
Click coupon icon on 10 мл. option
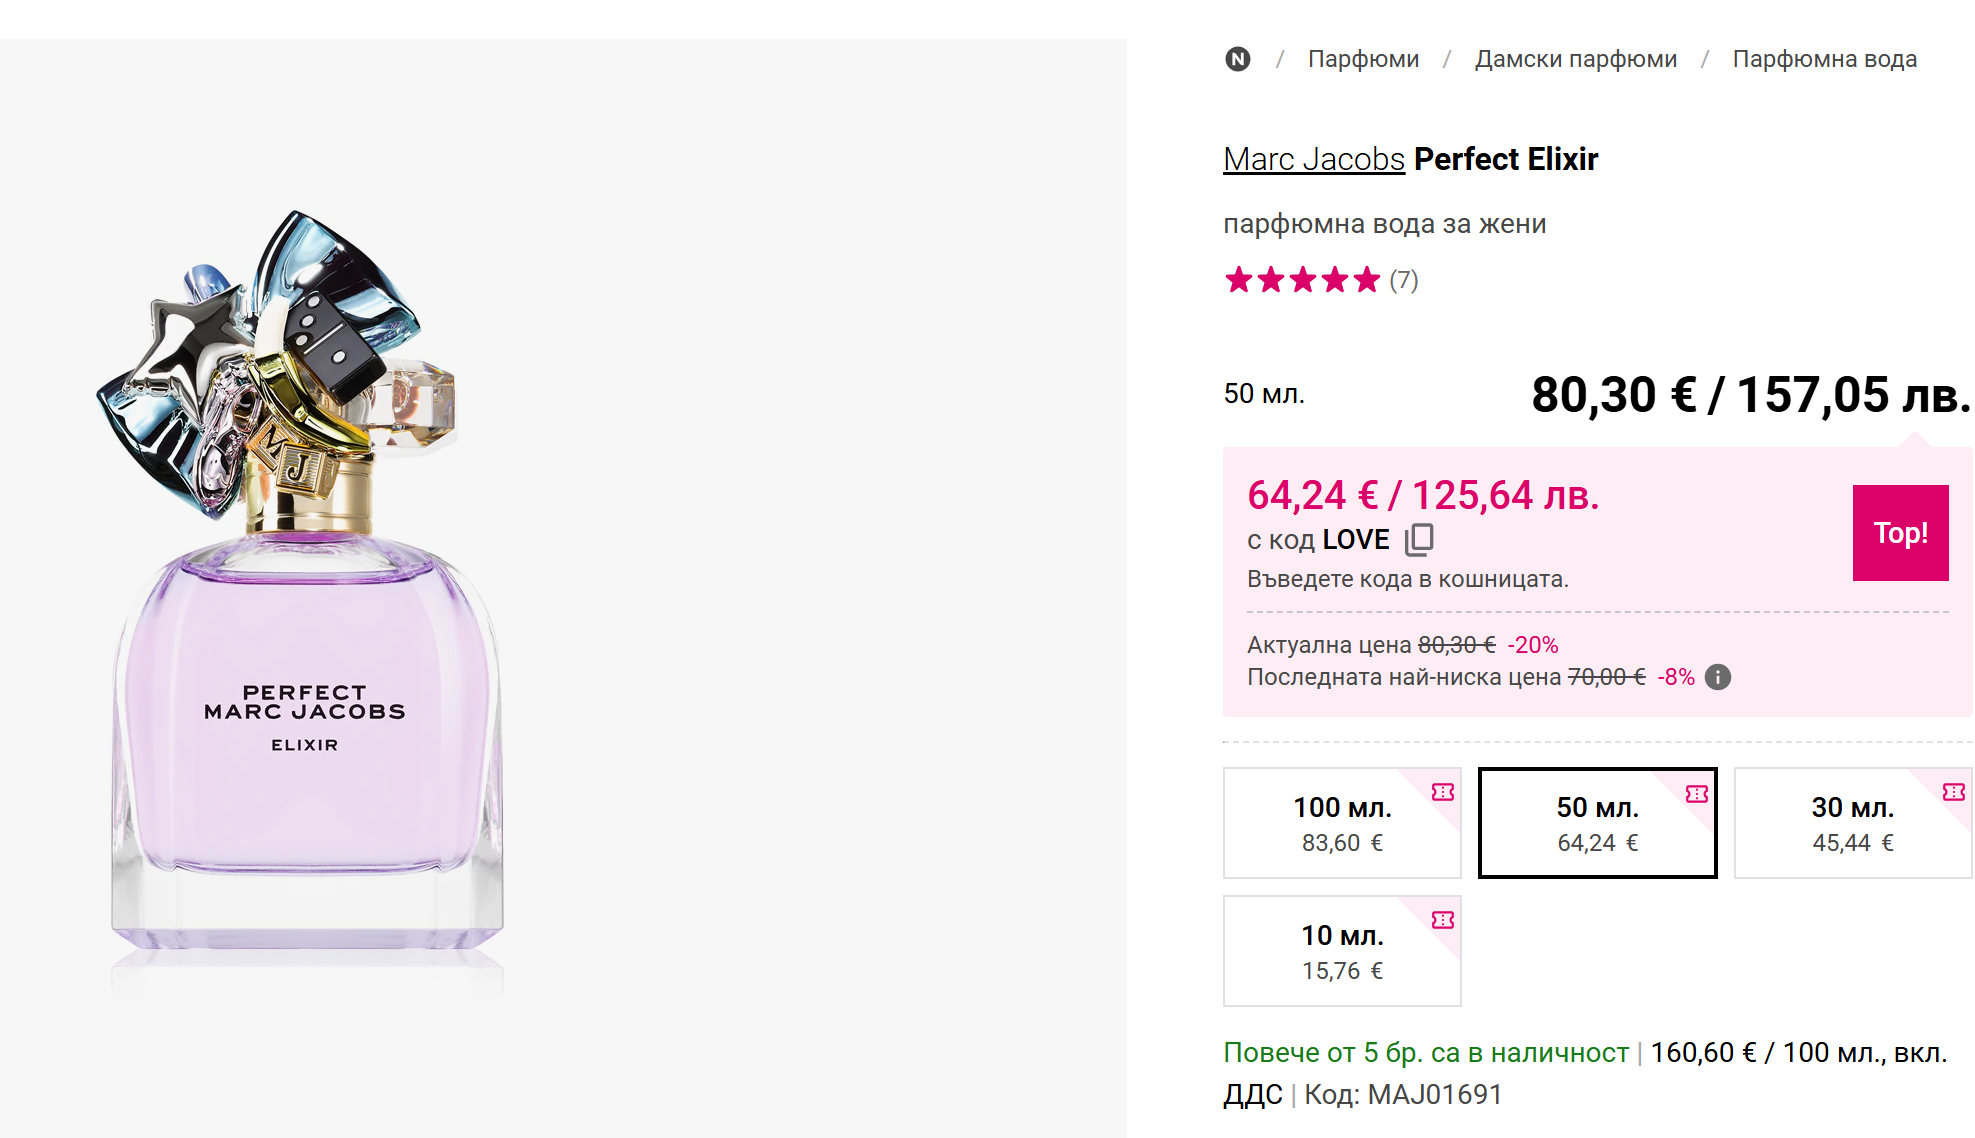click(1442, 920)
